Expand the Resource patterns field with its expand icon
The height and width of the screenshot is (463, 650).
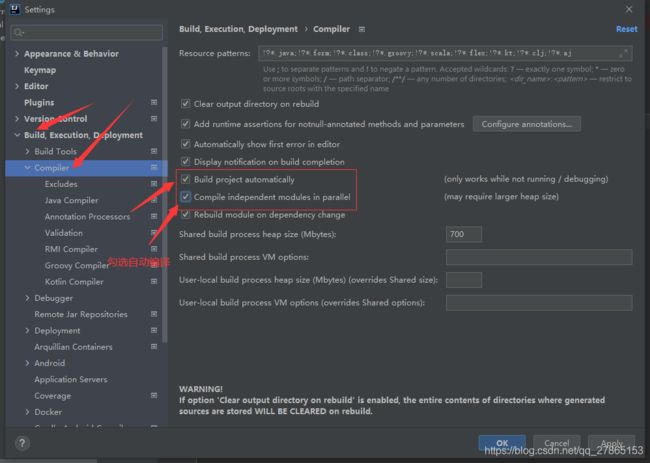pyautogui.click(x=623, y=53)
